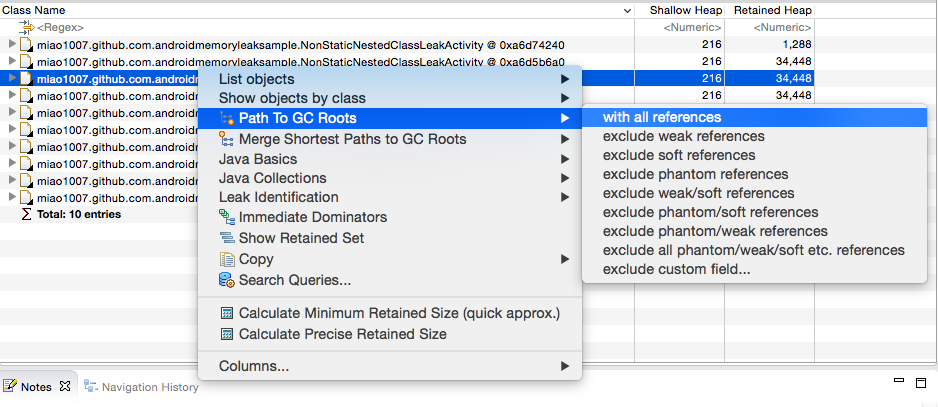The width and height of the screenshot is (938, 407).
Task: Click the Show Retained Set icon
Action: coord(227,238)
